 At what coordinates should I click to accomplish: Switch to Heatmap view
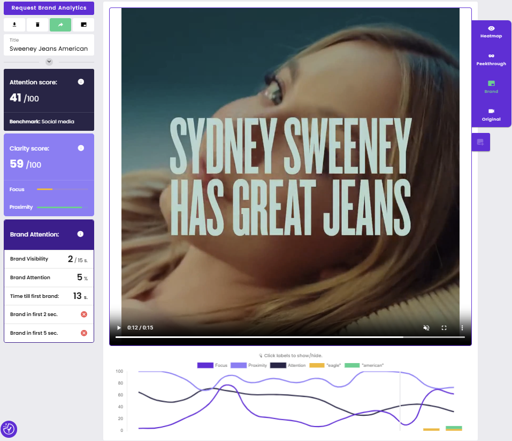tap(491, 32)
